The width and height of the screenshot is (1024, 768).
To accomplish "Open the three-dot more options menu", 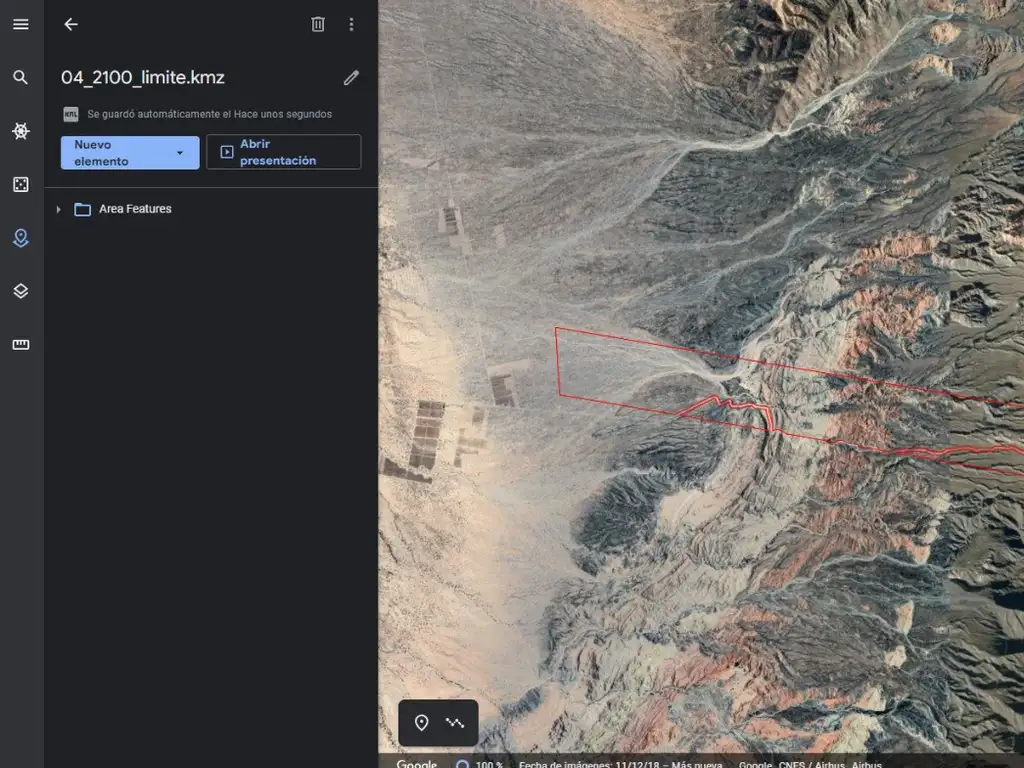I will coord(351,24).
